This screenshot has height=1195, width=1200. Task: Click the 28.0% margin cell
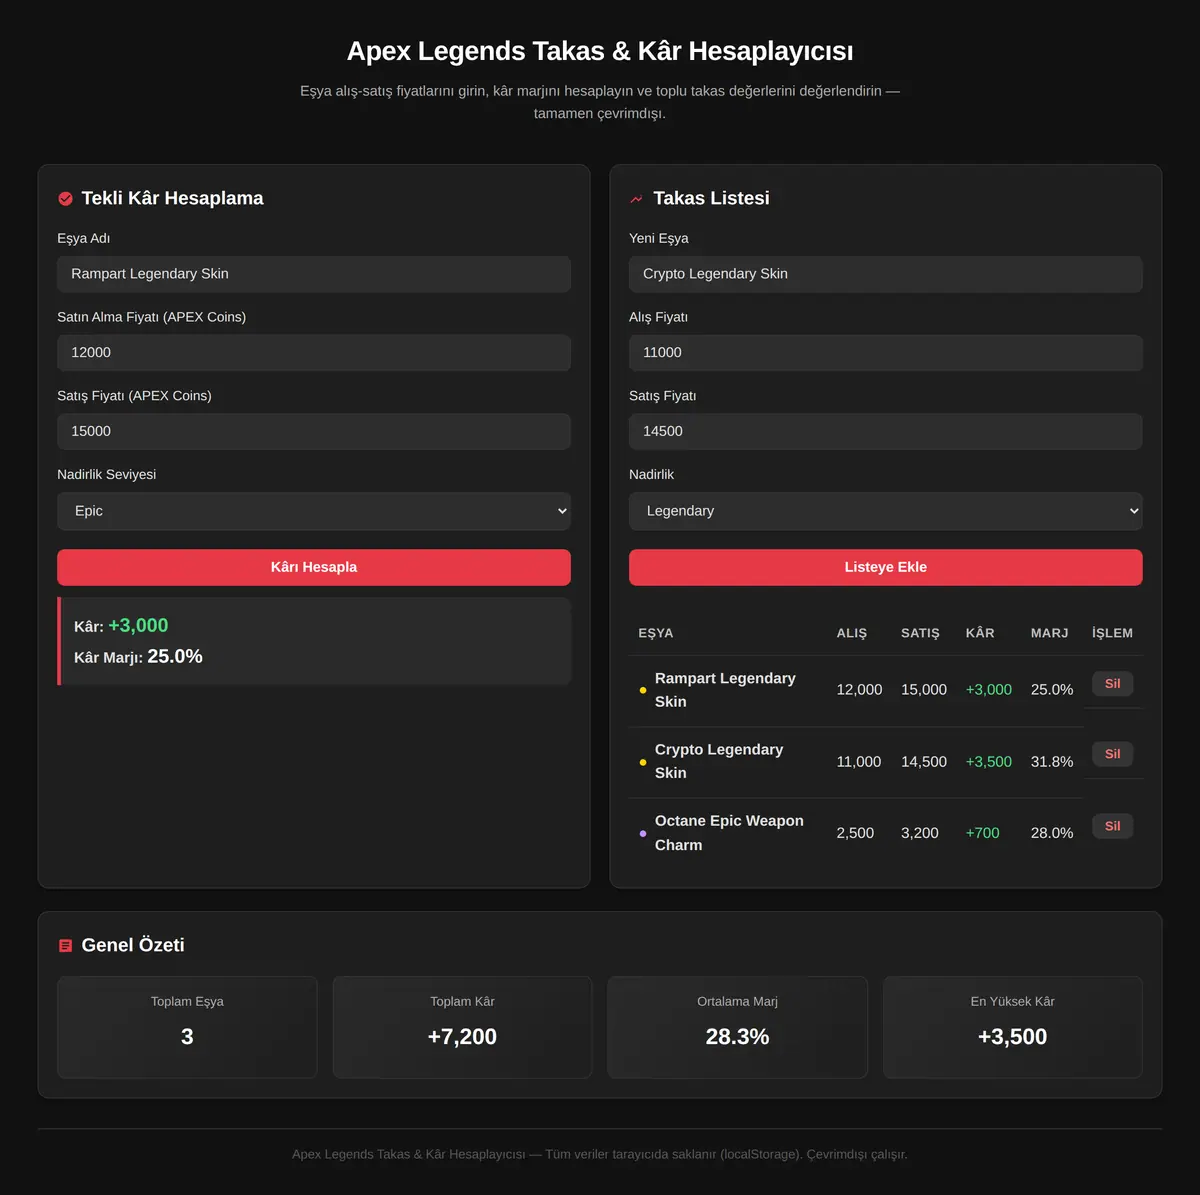tap(1052, 833)
